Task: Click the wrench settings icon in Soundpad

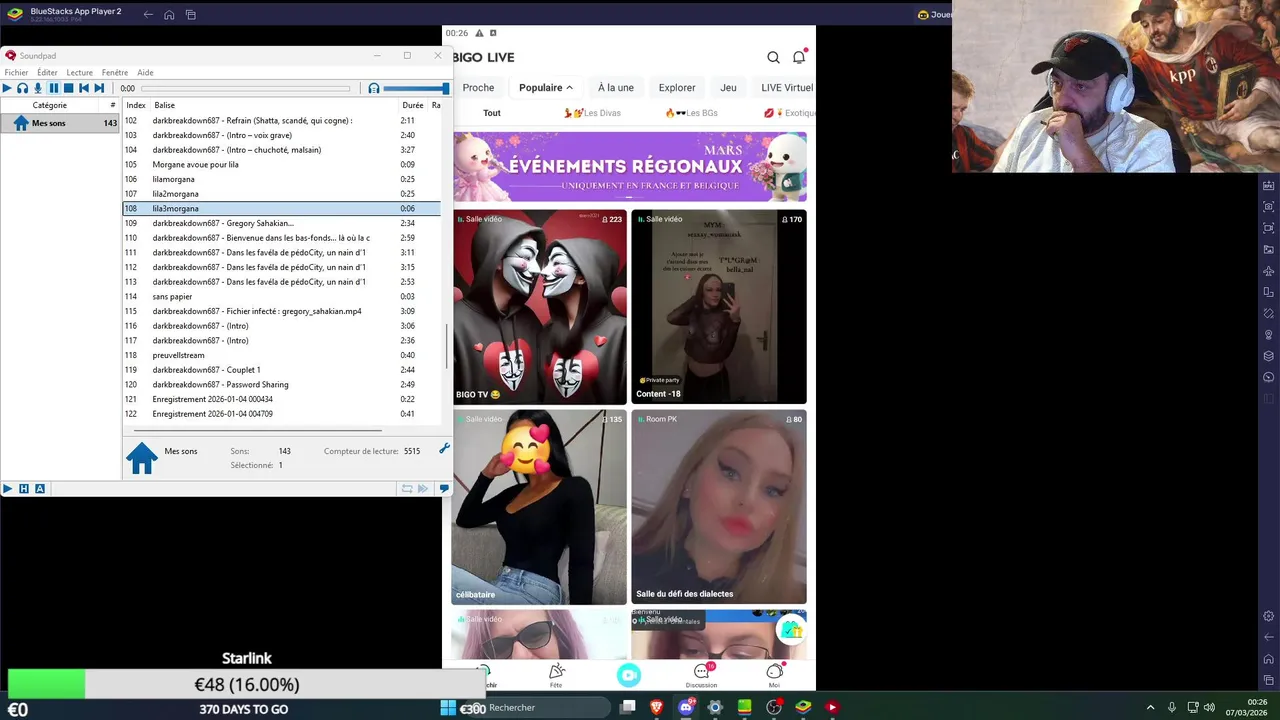Action: tap(445, 449)
